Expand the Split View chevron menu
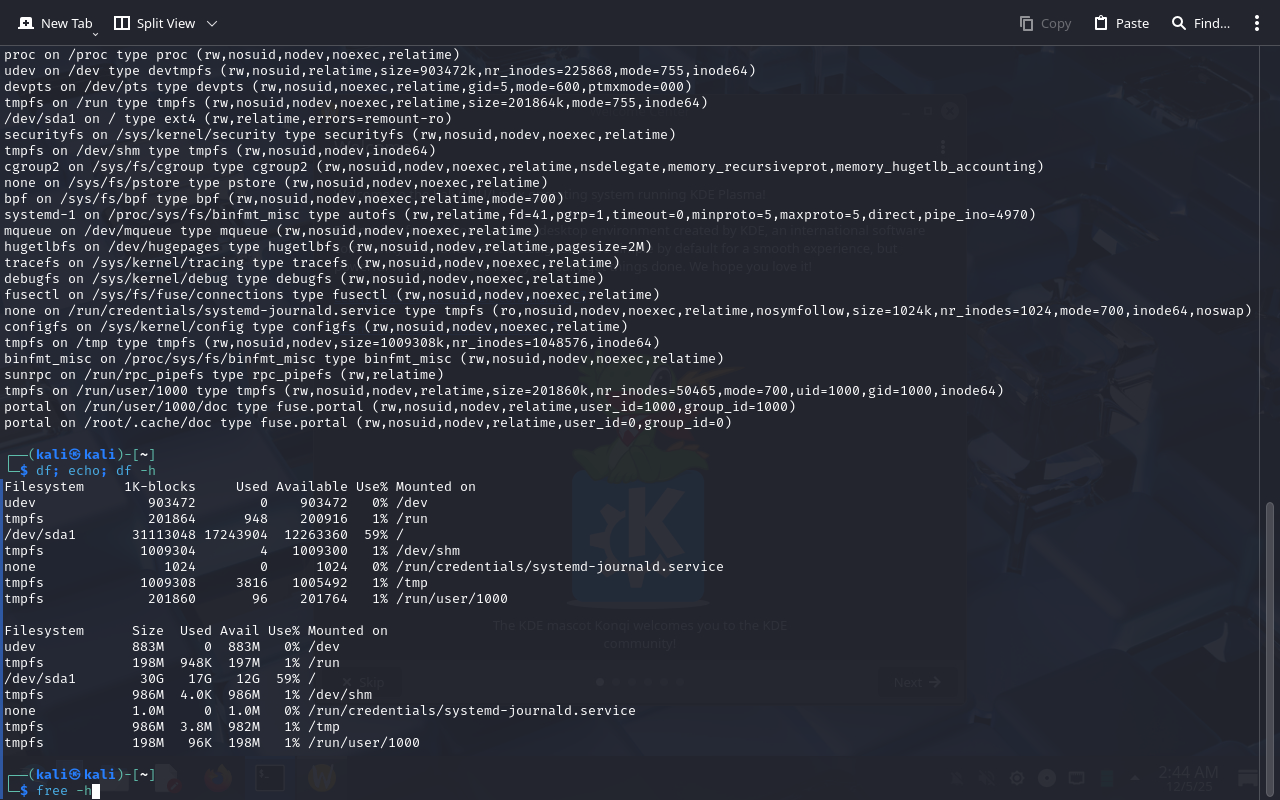Viewport: 1280px width, 800px height. (x=211, y=23)
